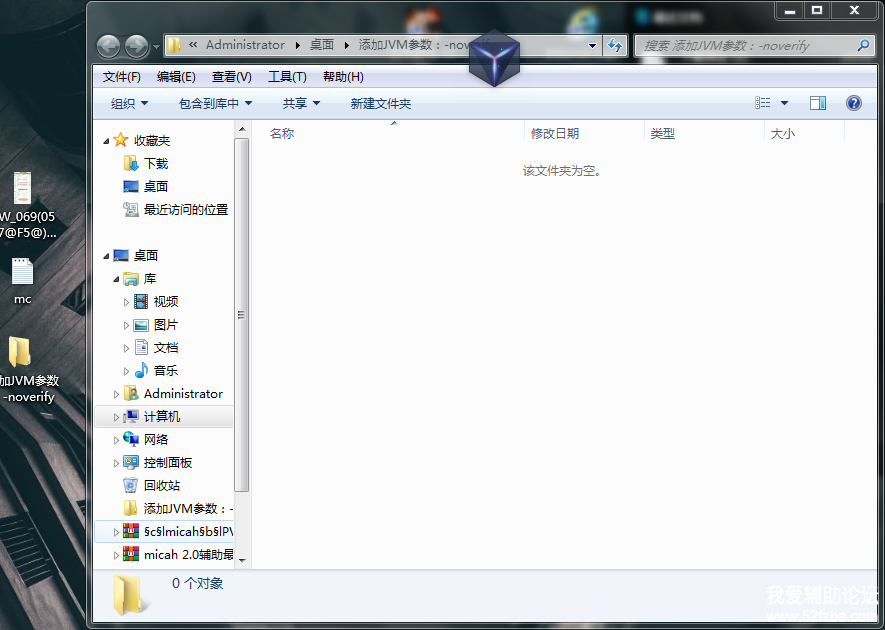Select the 文档 library icon
Viewport: 885px width, 630px height.
coord(141,347)
